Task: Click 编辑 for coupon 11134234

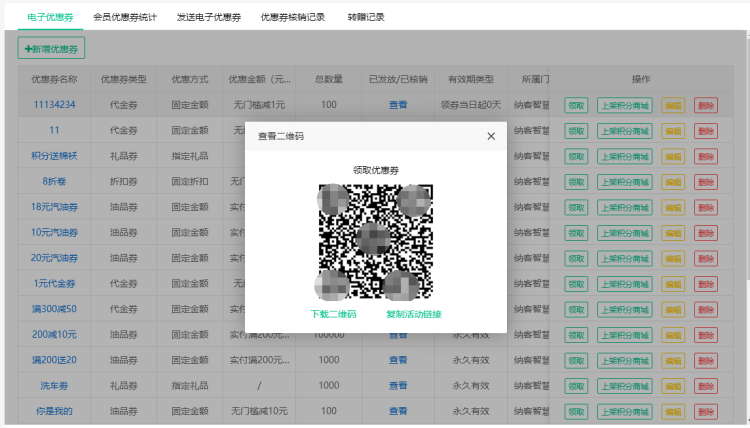Action: pos(673,105)
